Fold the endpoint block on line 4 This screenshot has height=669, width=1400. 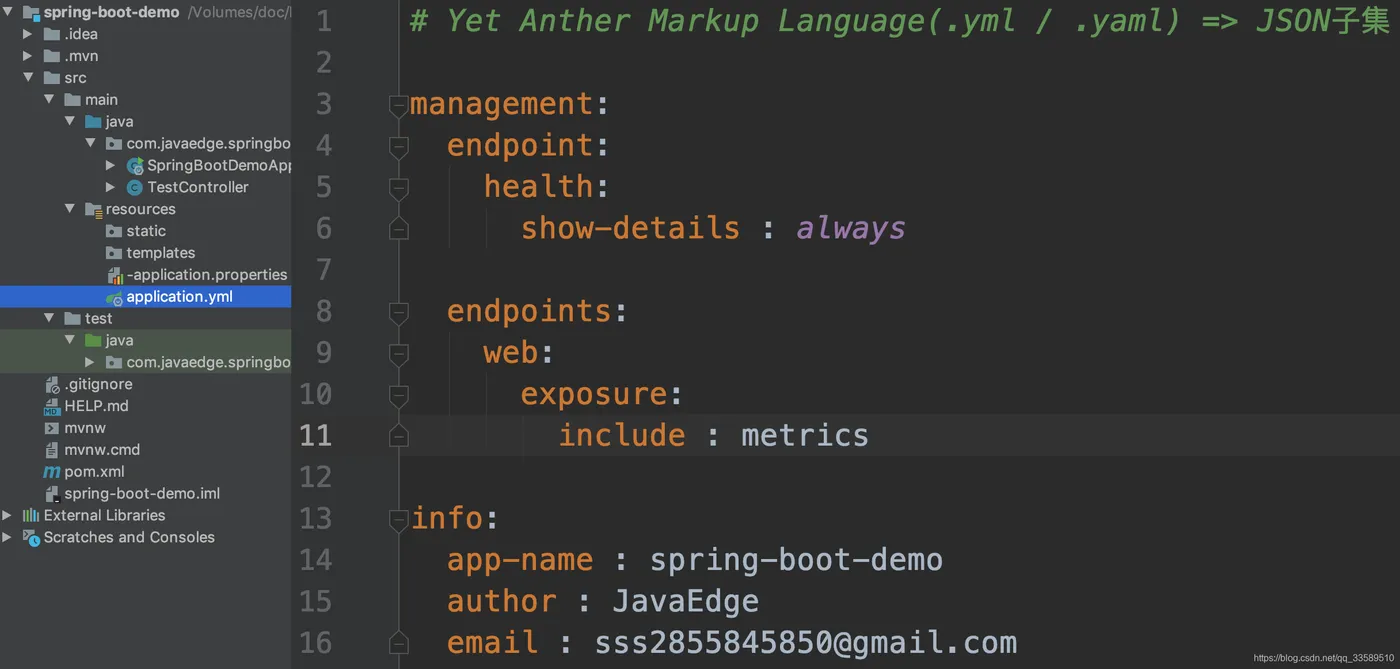pos(398,146)
